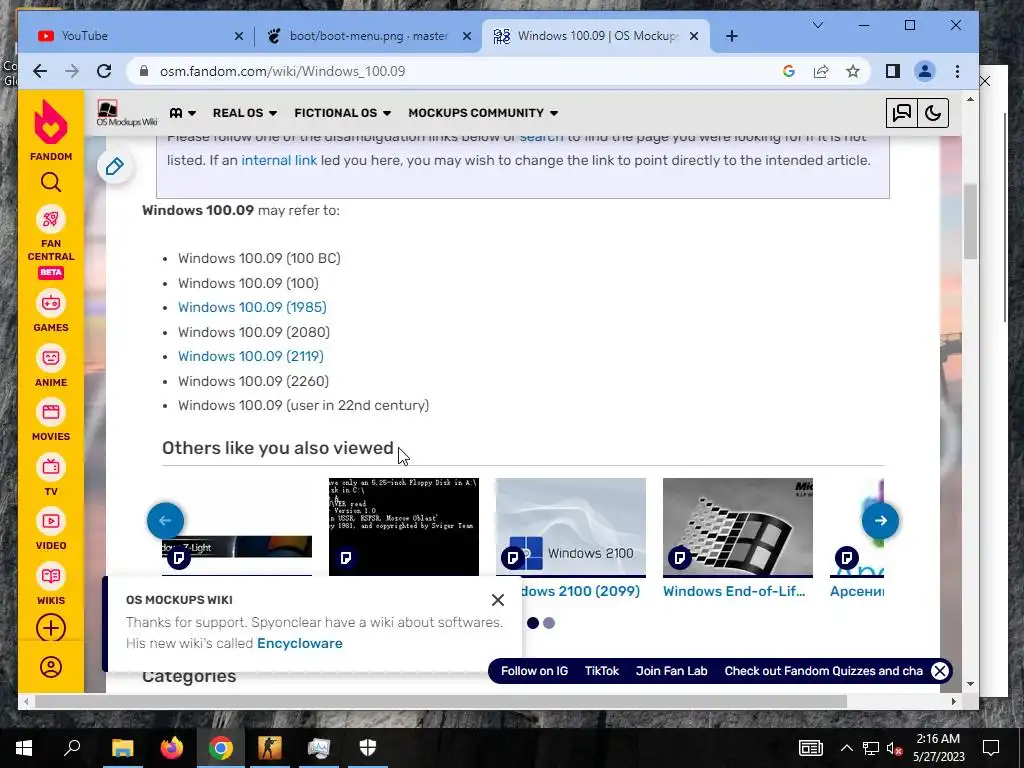Click the address bar URL field

click(457, 71)
